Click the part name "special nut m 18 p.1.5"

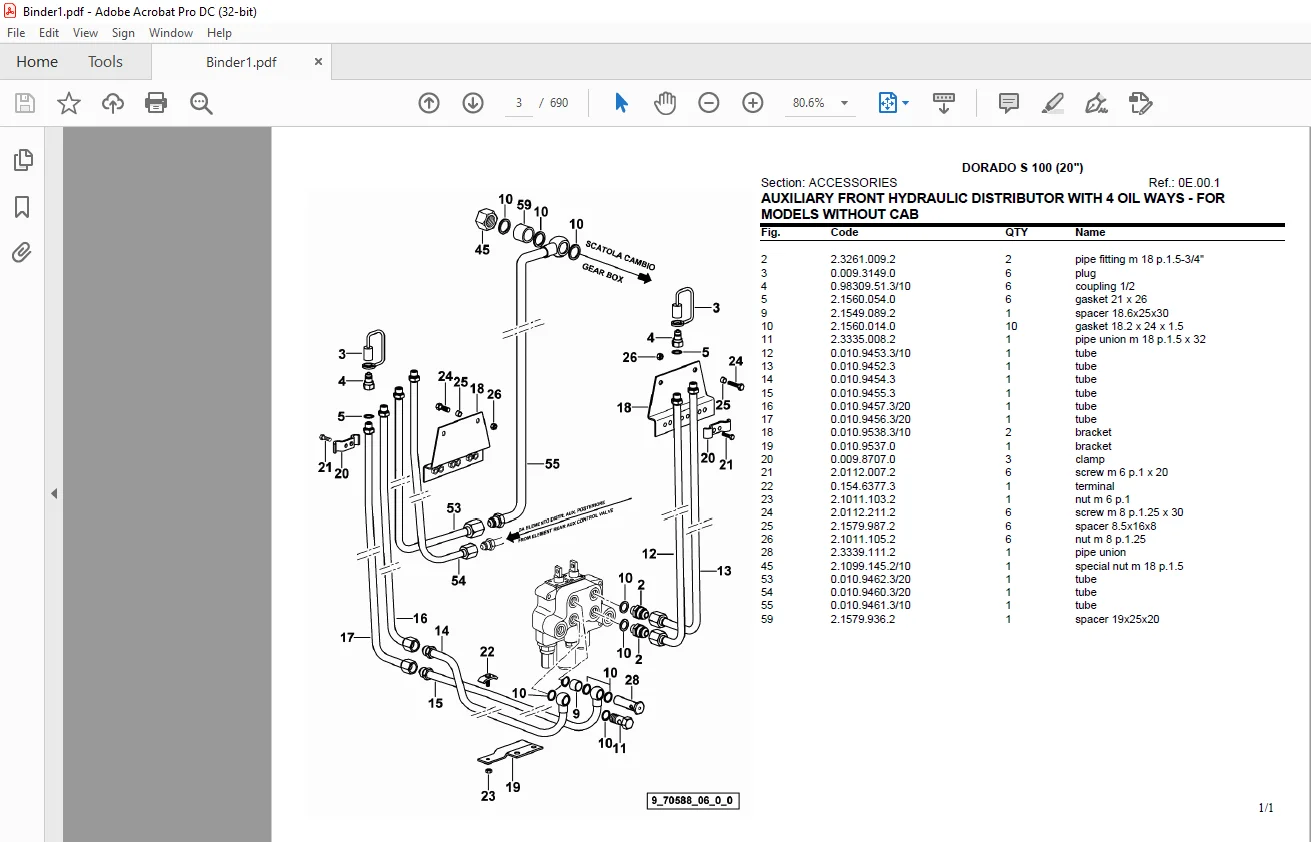[x=1129, y=566]
